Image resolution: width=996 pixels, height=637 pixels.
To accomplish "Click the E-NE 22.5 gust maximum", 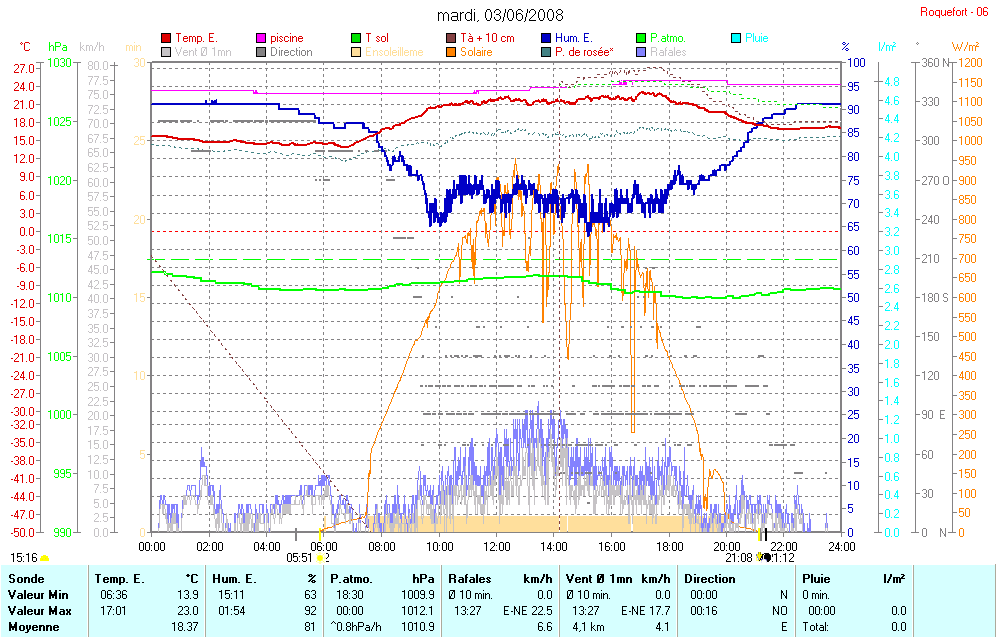I will click(x=528, y=611).
